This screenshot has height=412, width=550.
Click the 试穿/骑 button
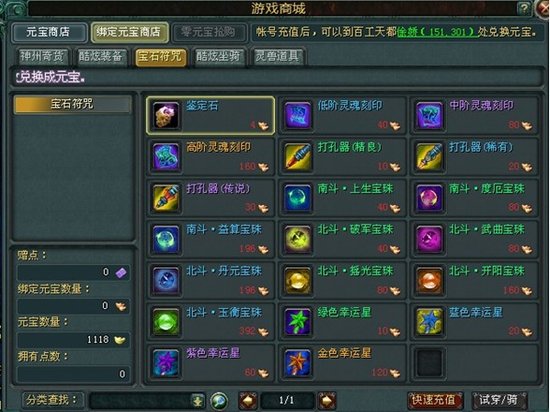(x=498, y=400)
